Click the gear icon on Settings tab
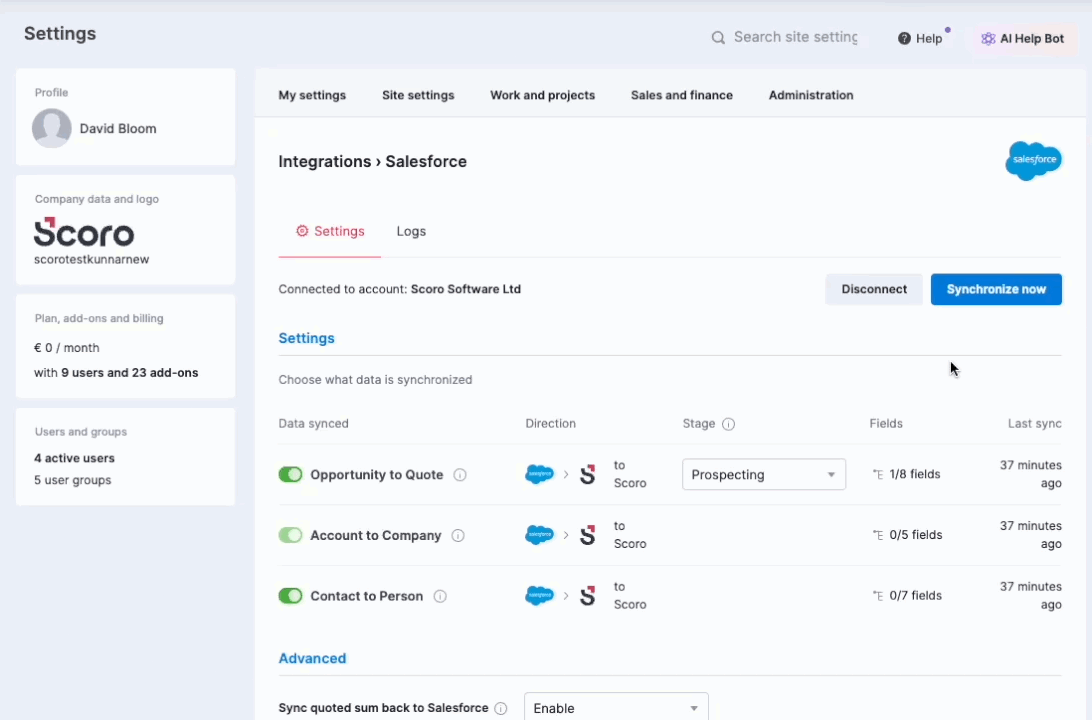 [302, 230]
